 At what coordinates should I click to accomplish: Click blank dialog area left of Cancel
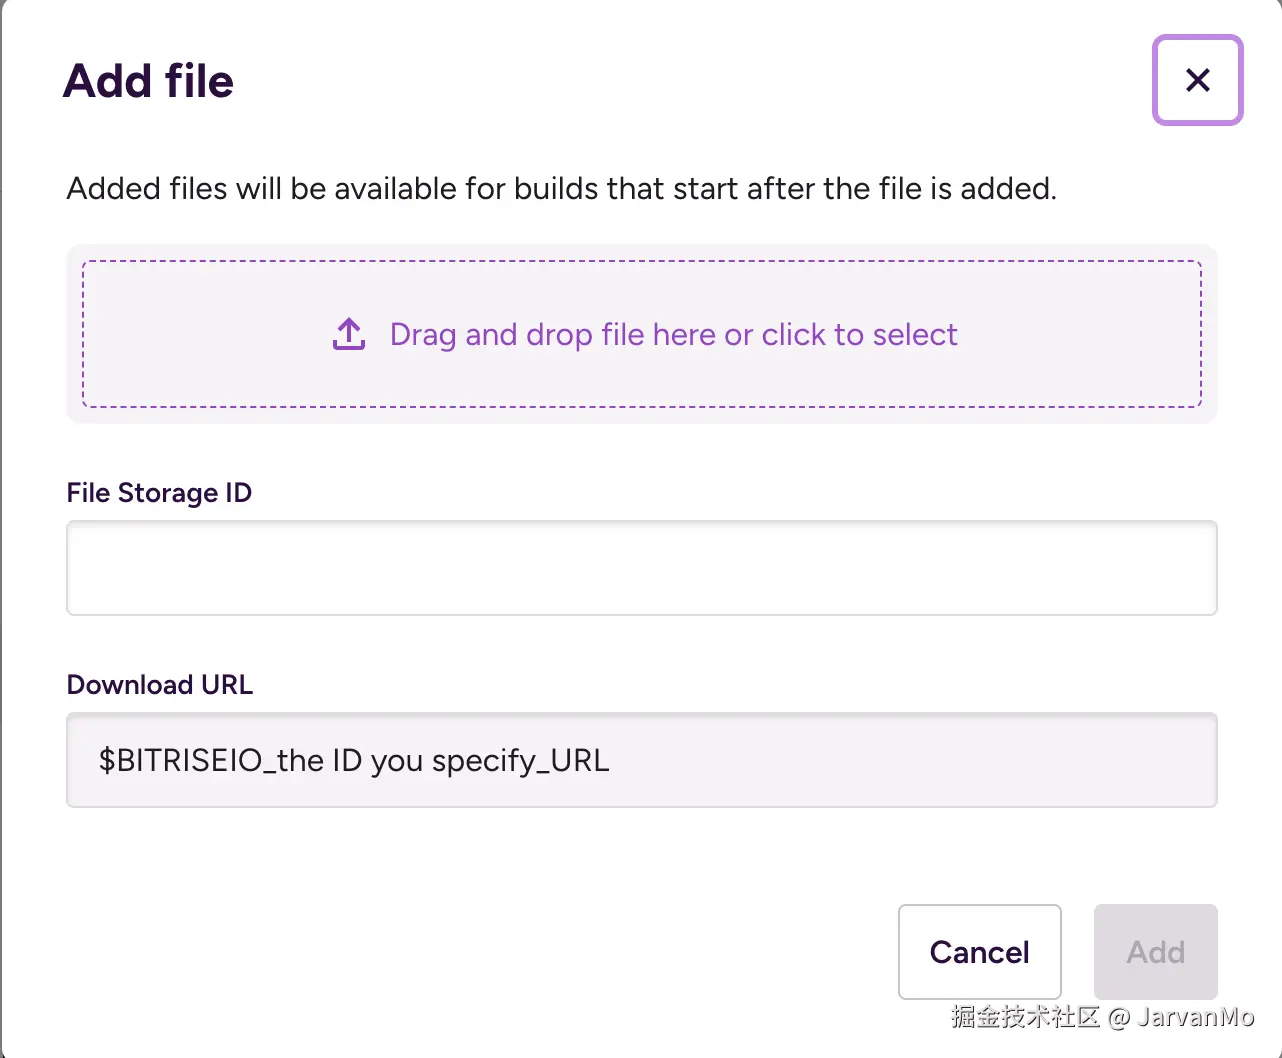tap(500, 950)
